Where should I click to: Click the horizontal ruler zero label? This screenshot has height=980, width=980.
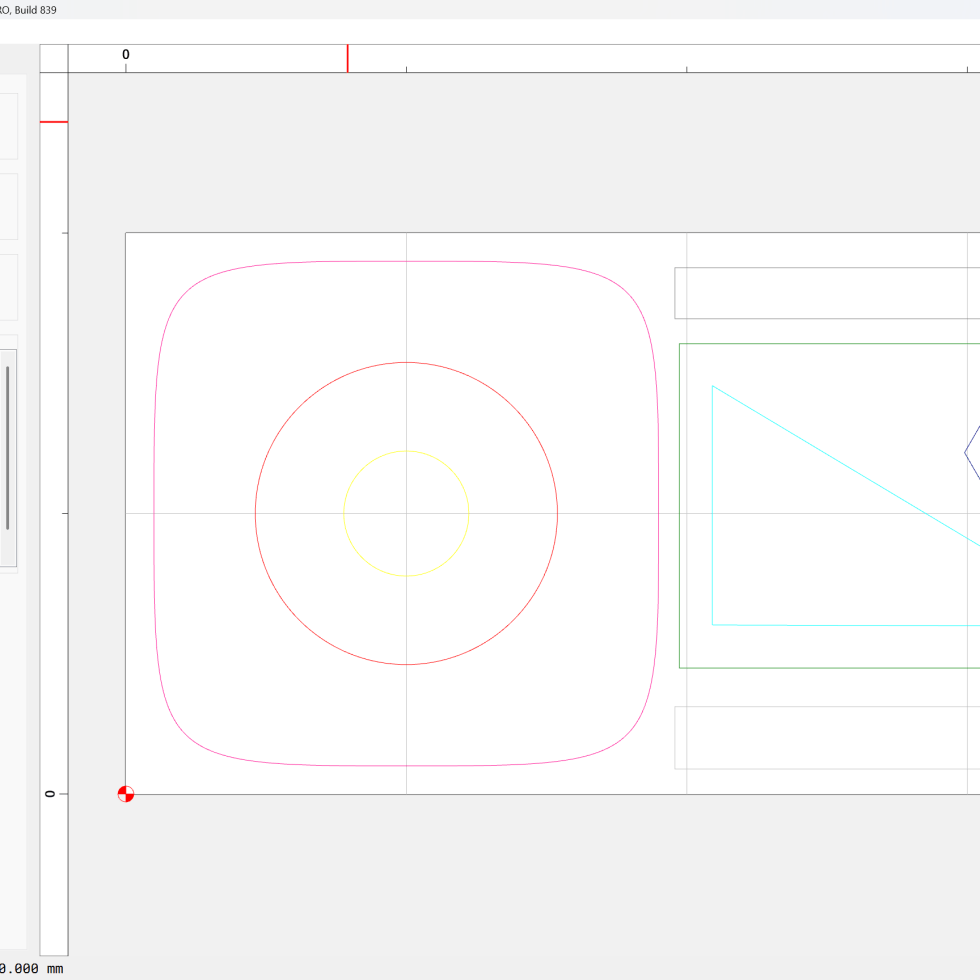(126, 55)
